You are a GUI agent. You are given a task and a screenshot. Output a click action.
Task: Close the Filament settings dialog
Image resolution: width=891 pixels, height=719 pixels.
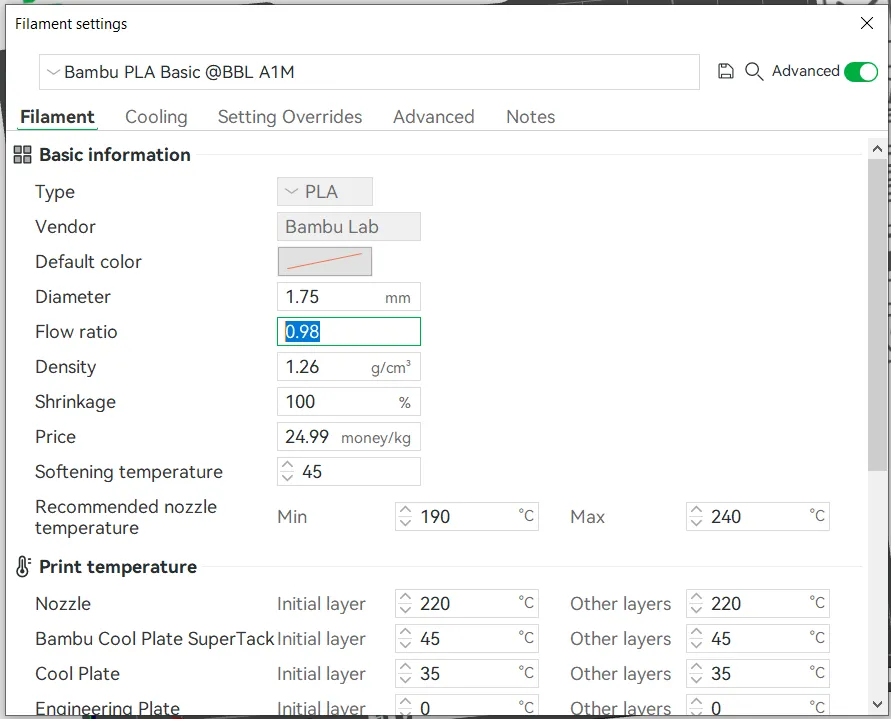866,23
